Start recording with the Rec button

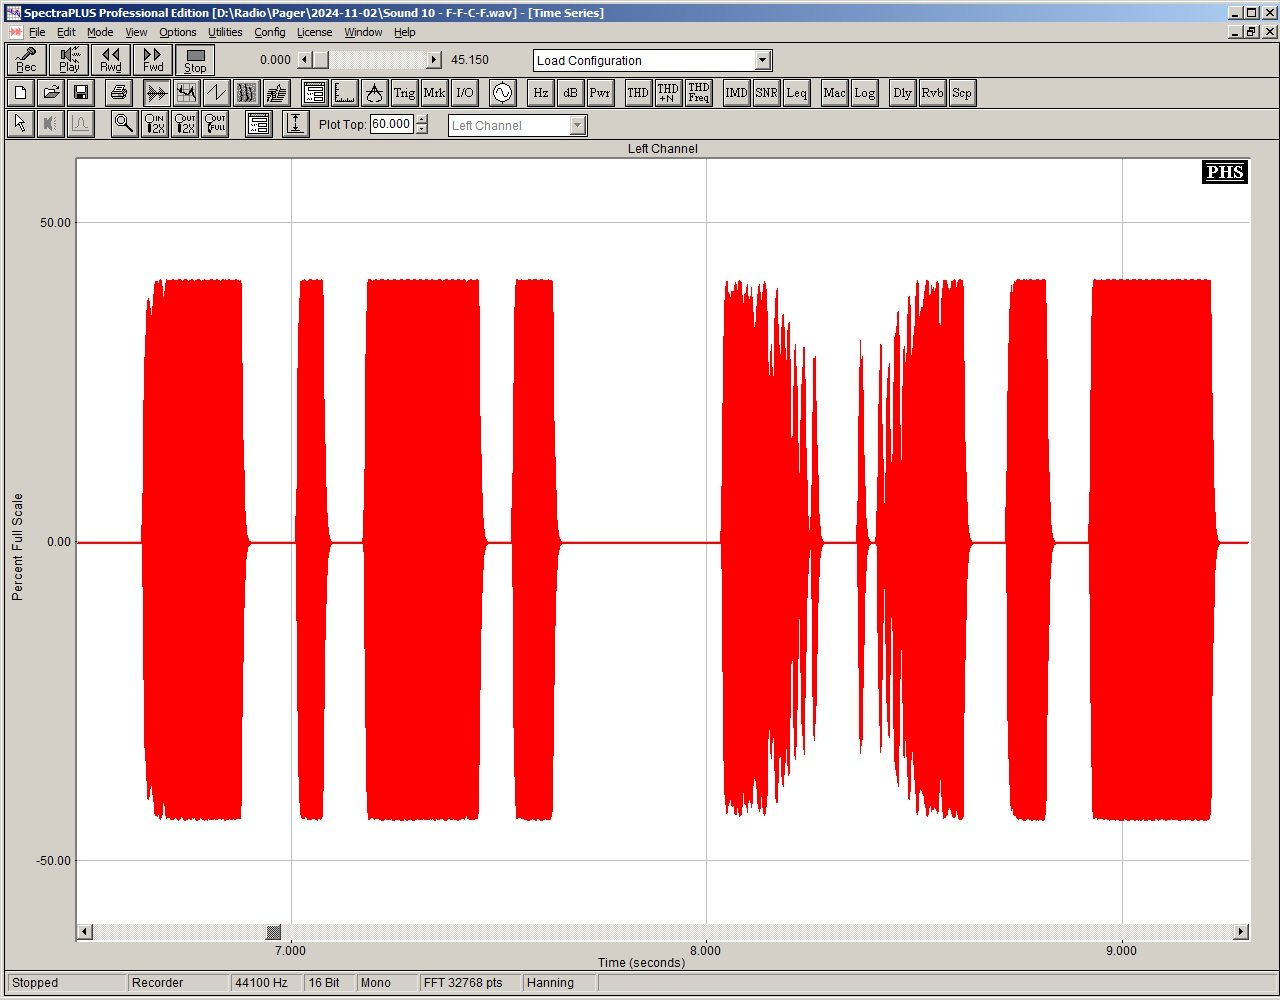26,60
